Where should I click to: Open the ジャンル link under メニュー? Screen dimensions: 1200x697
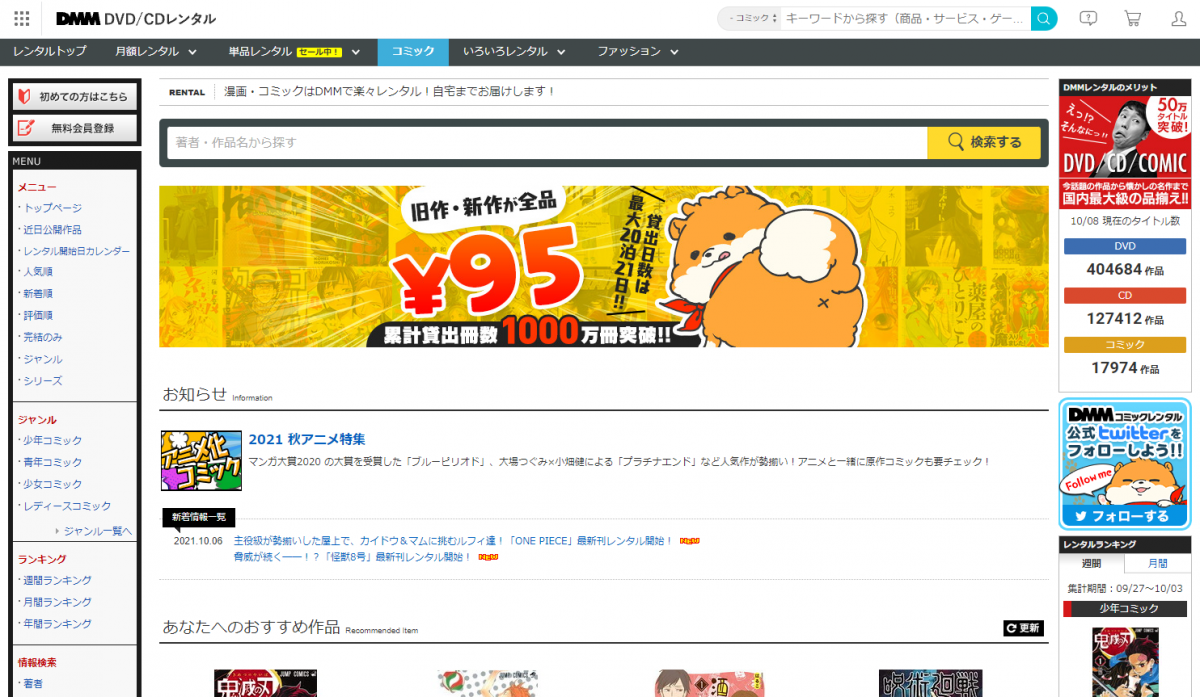pyautogui.click(x=43, y=359)
